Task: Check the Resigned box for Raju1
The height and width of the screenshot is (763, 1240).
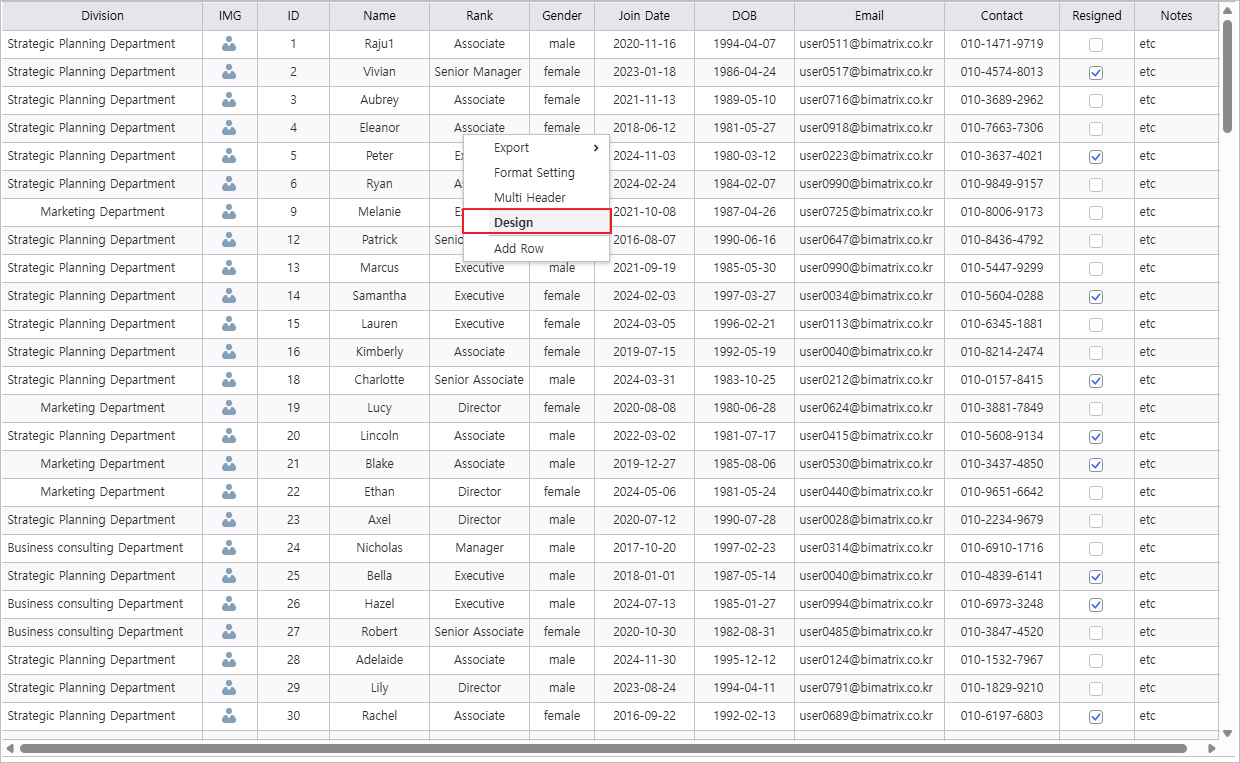Action: point(1096,45)
